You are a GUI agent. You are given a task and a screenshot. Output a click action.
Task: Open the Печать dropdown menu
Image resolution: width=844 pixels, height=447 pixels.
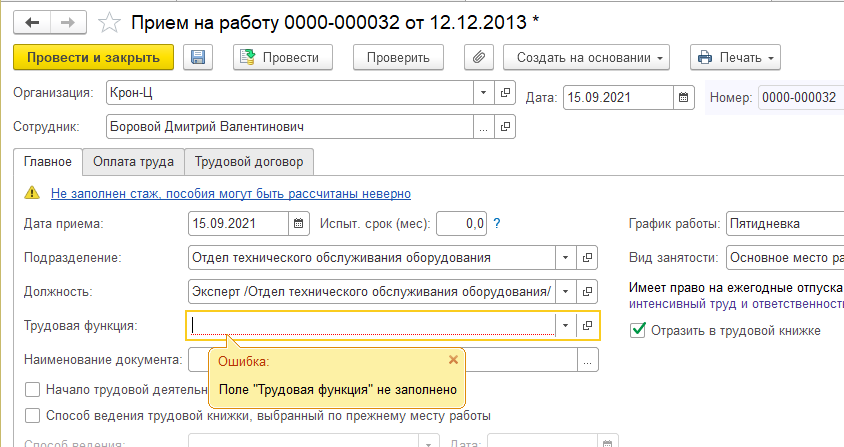(735, 57)
